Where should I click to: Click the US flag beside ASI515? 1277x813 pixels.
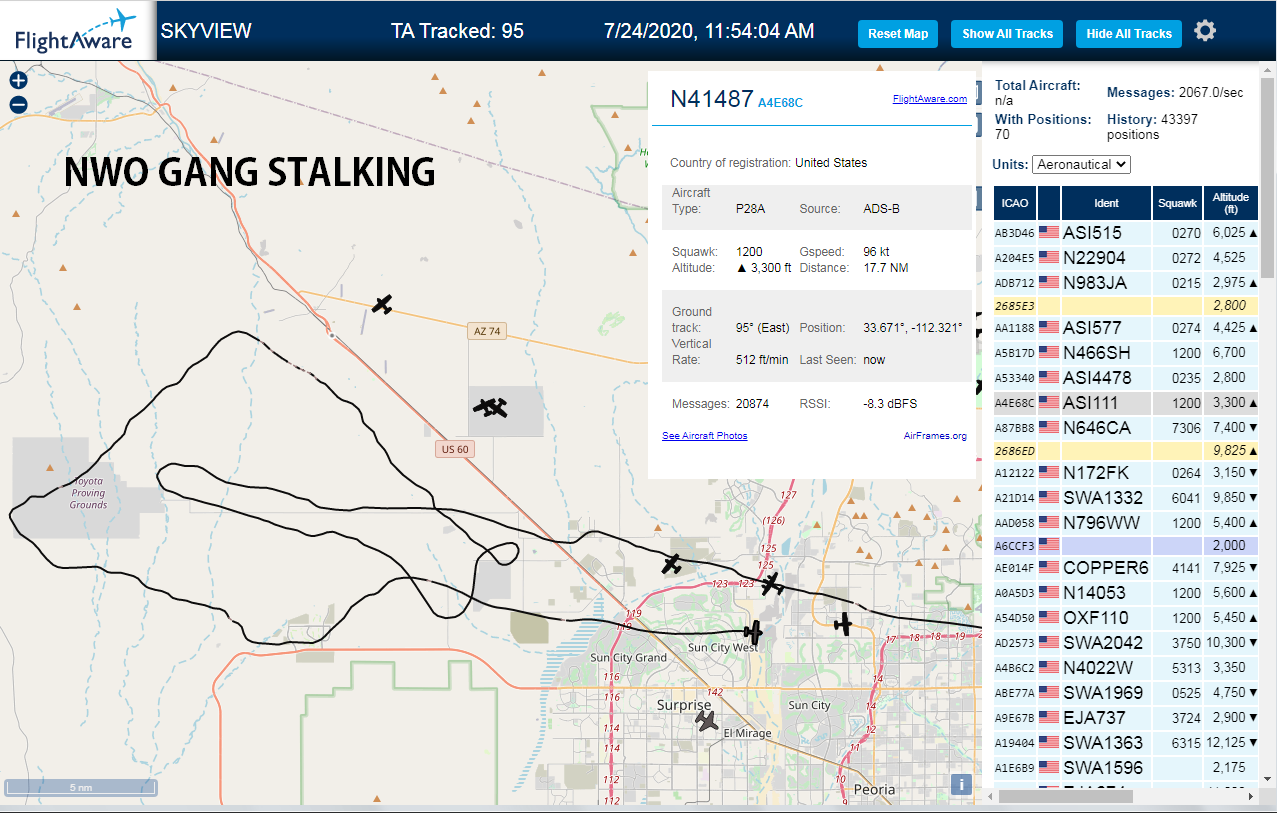coord(1049,233)
